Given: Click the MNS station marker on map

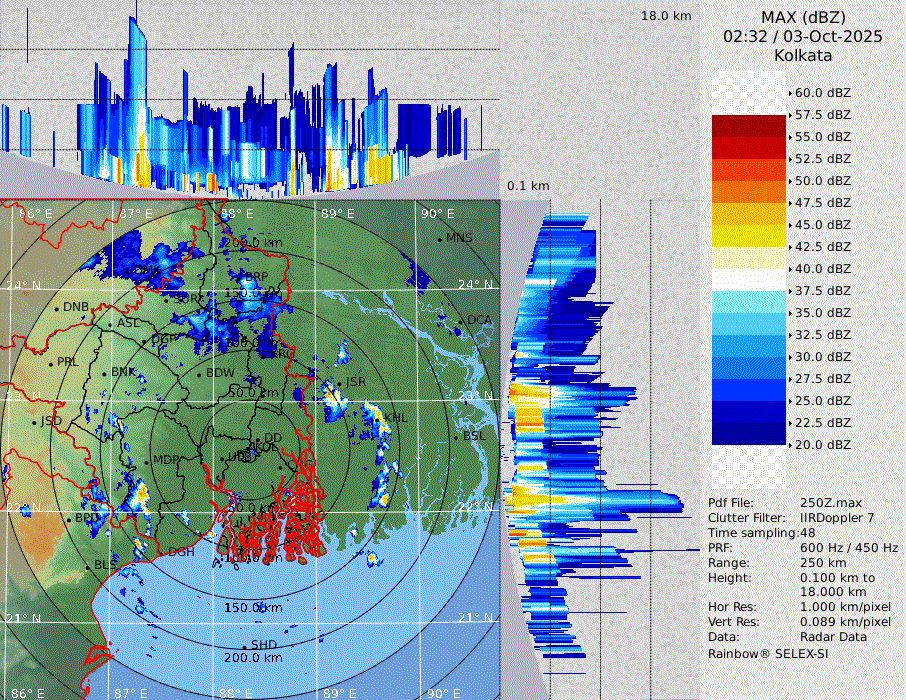Looking at the screenshot, I should coord(440,240).
